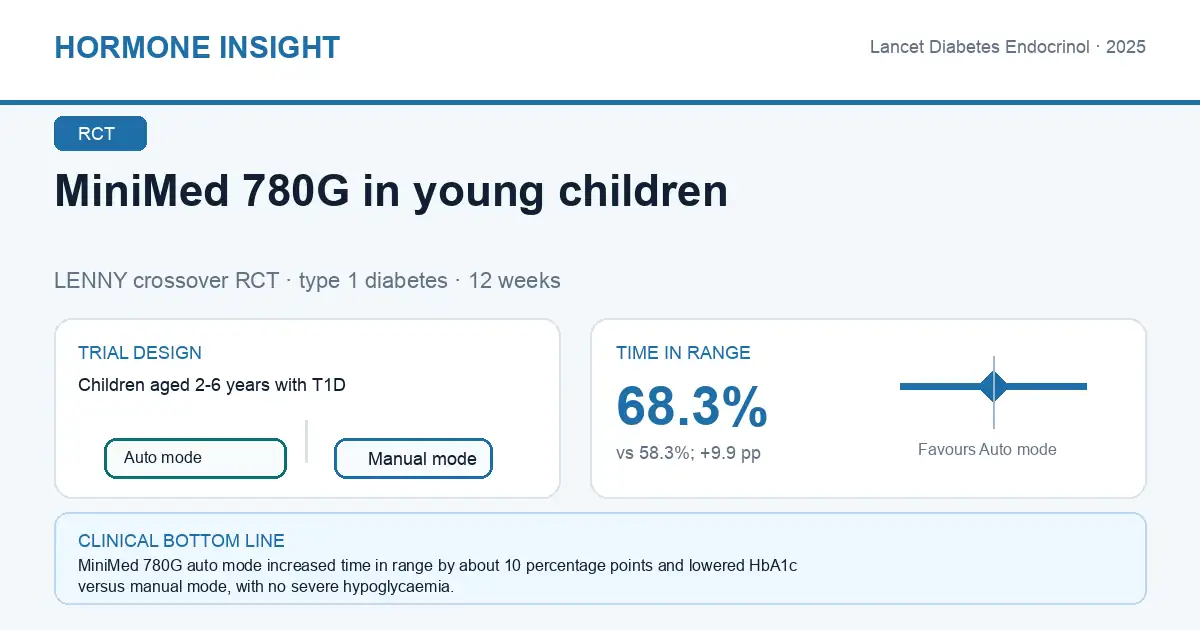
Task: Click the CLINICAL BOTTOM LINE heading
Action: click(181, 541)
